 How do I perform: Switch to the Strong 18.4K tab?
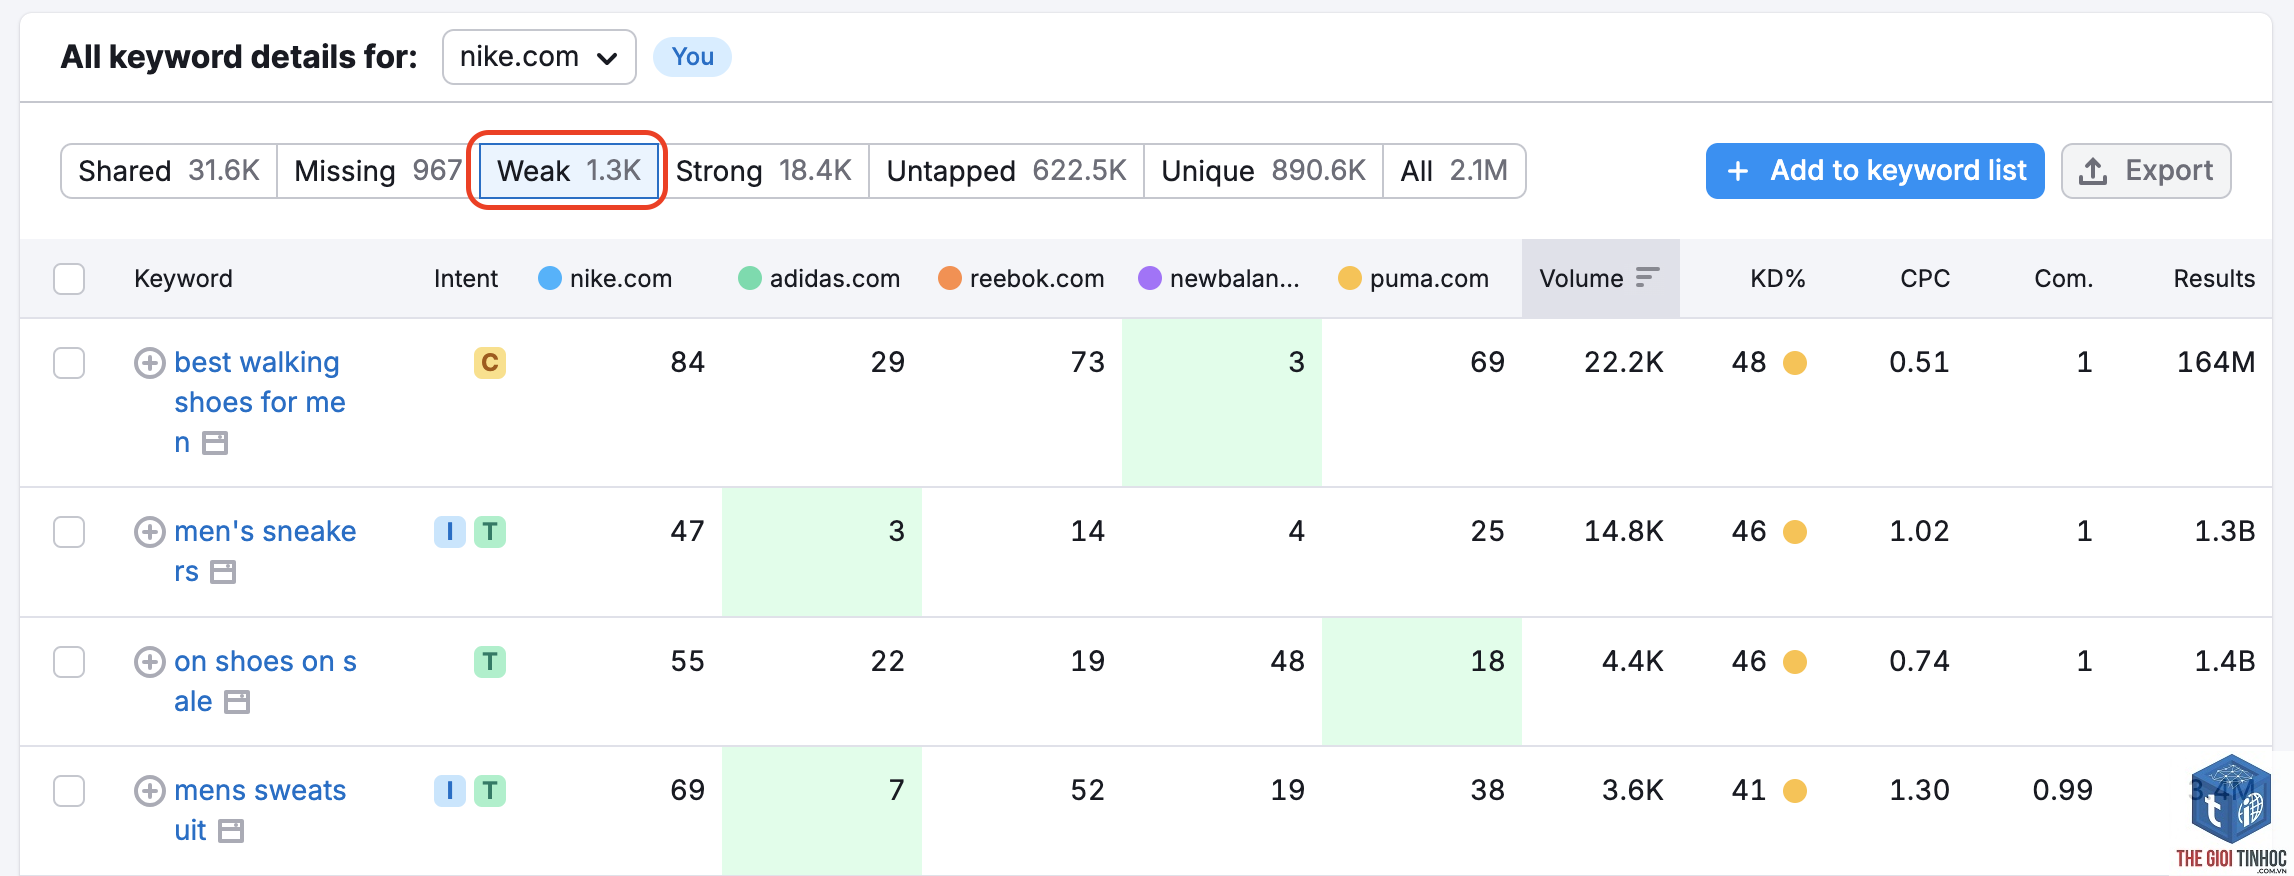pyautogui.click(x=764, y=171)
